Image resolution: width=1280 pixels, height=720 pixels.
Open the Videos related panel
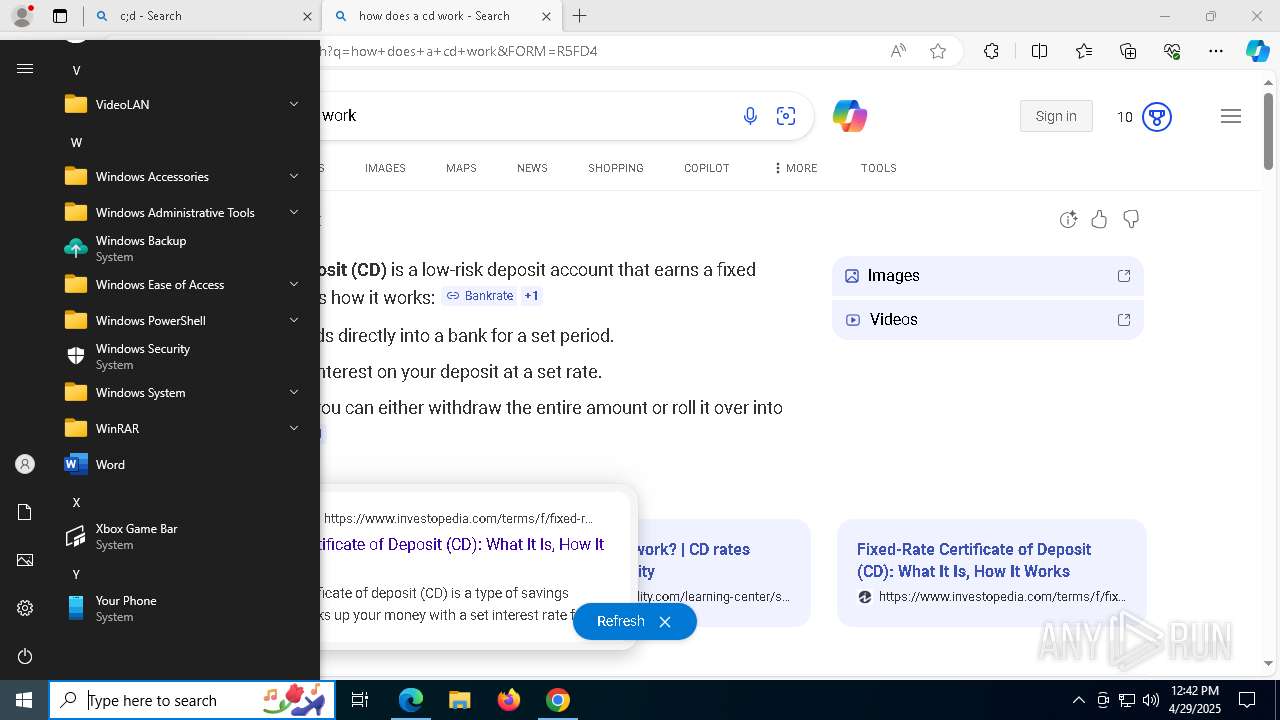(x=988, y=319)
